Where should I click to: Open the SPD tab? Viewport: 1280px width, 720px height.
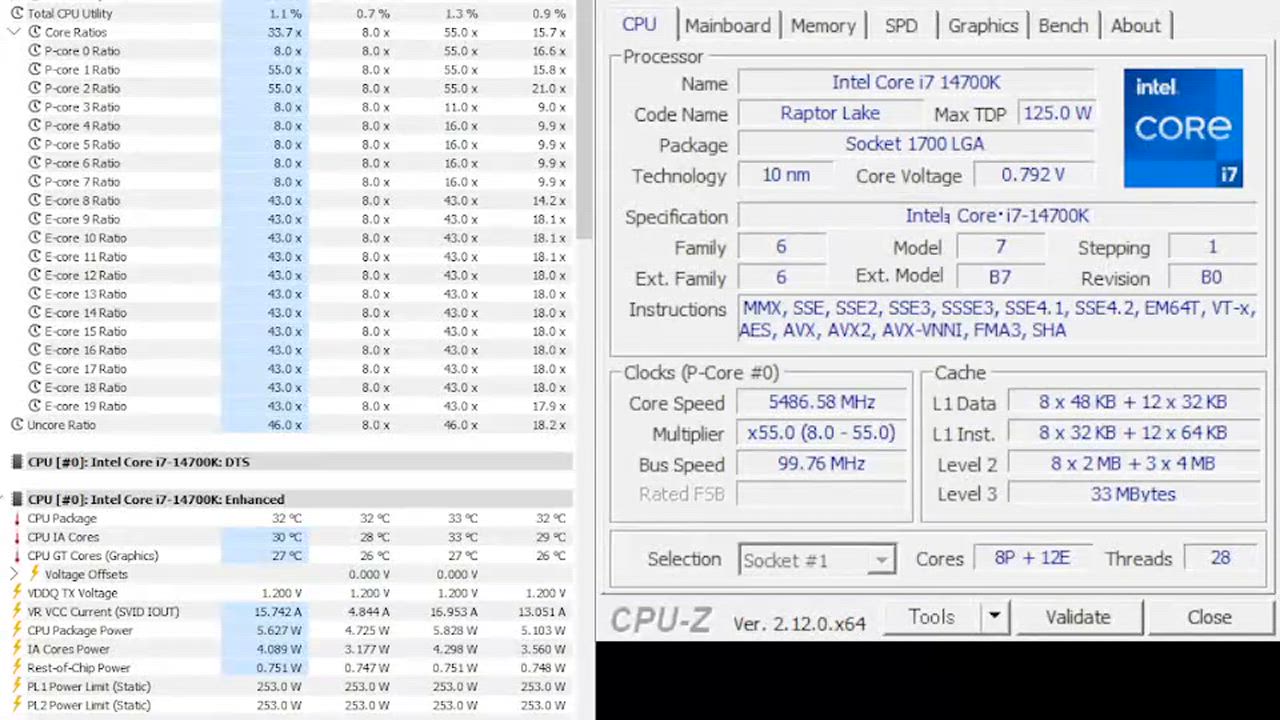[901, 26]
